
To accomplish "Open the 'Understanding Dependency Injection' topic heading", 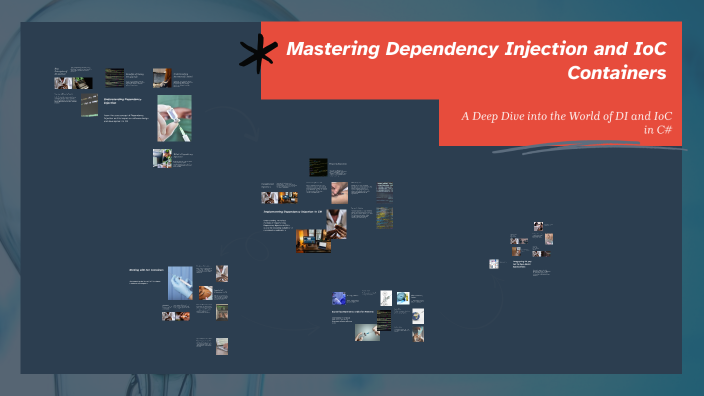I will (x=123, y=101).
